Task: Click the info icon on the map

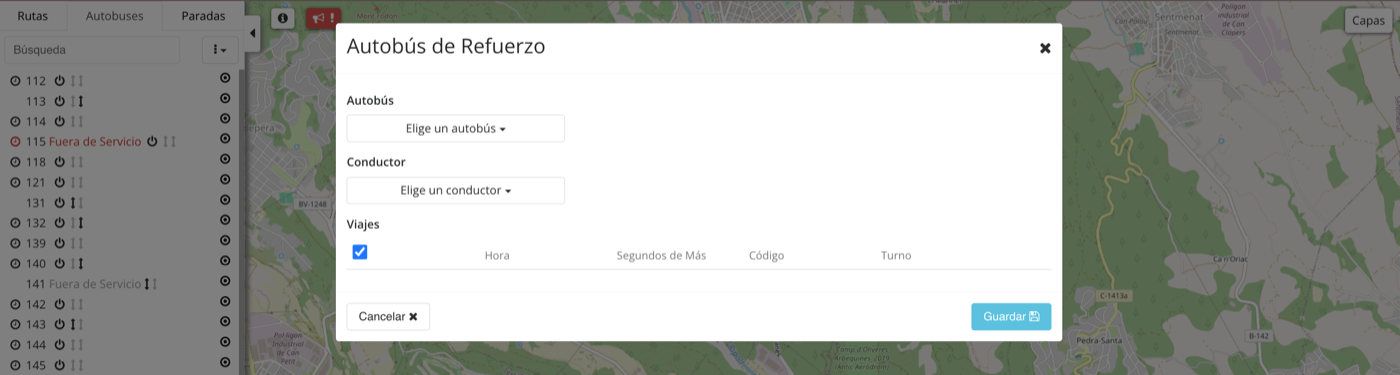Action: (283, 18)
